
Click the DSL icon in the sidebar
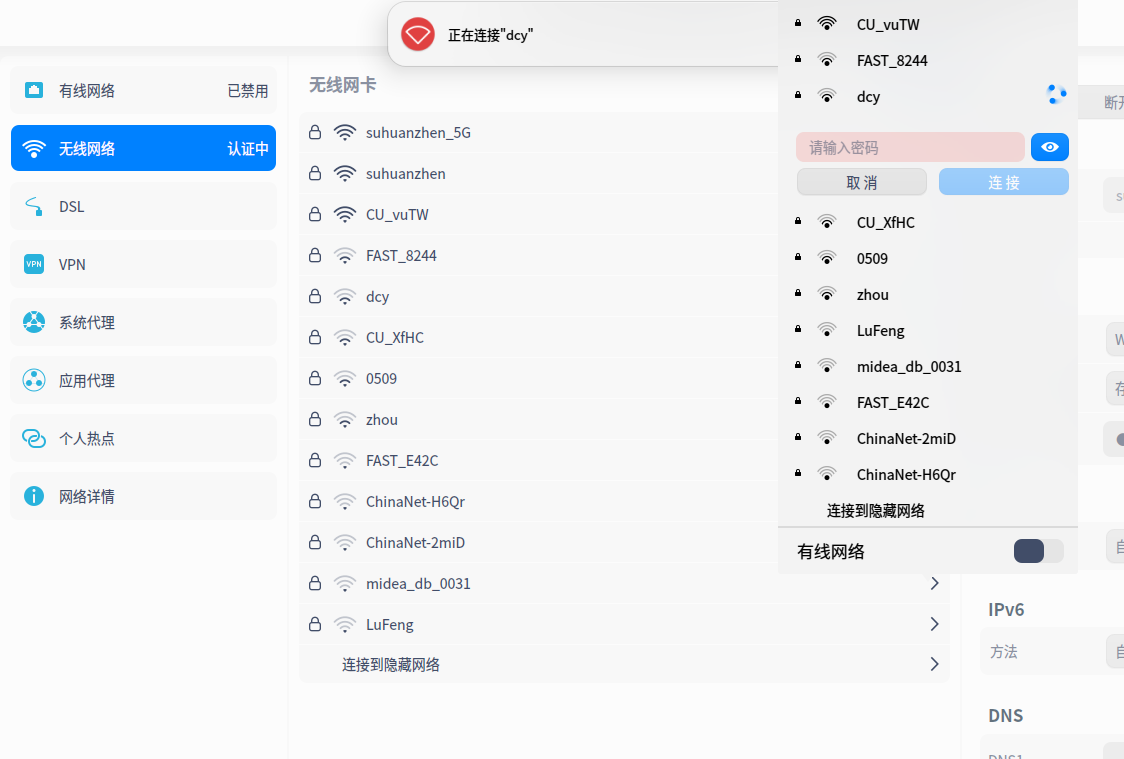tap(34, 206)
